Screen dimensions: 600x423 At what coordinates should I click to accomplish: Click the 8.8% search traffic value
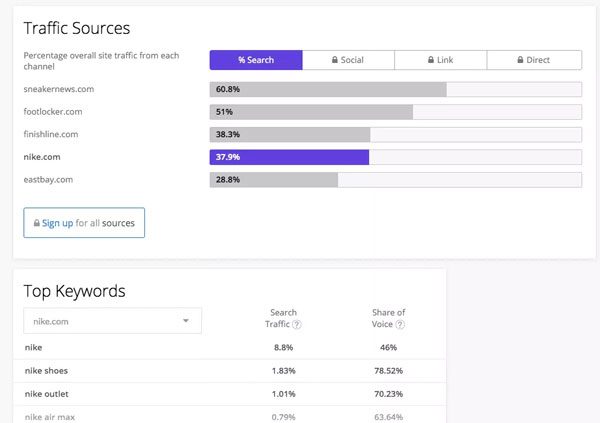tap(284, 348)
